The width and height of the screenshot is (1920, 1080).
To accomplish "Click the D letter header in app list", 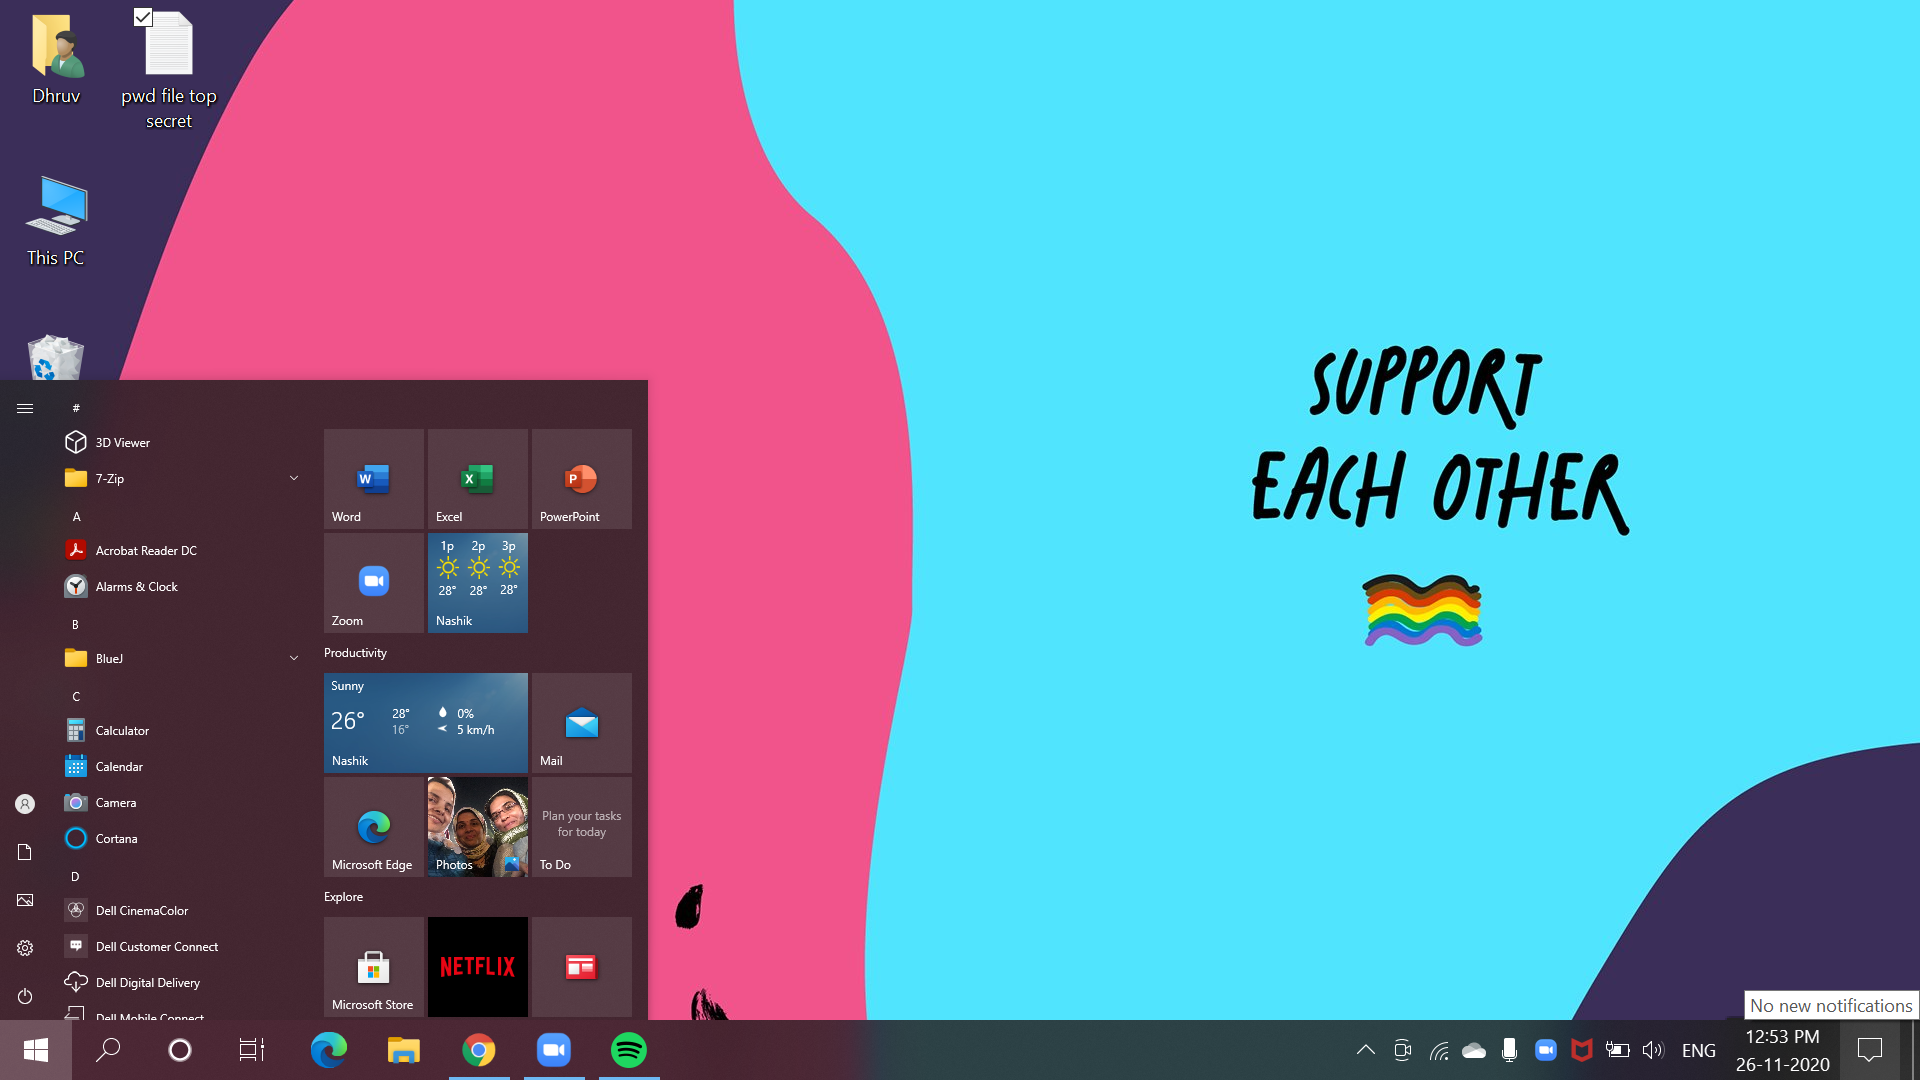I will point(76,876).
